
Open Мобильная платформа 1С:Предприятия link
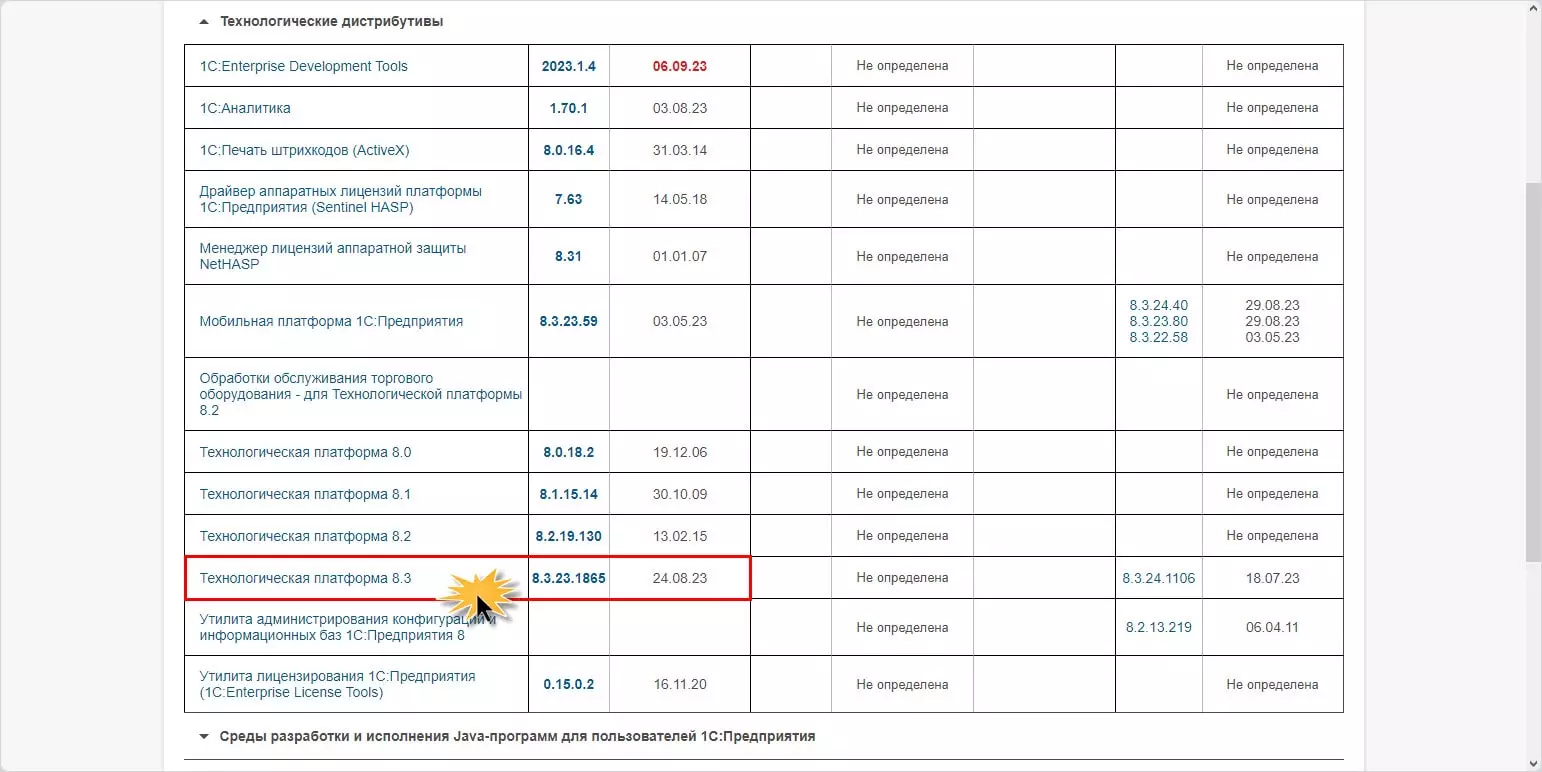[x=331, y=321]
